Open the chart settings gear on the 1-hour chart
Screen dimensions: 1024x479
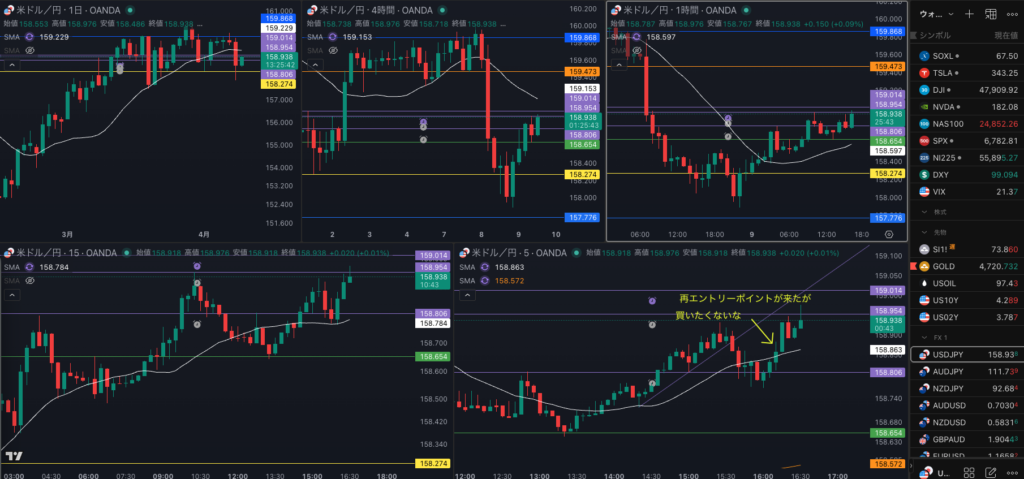coord(890,232)
